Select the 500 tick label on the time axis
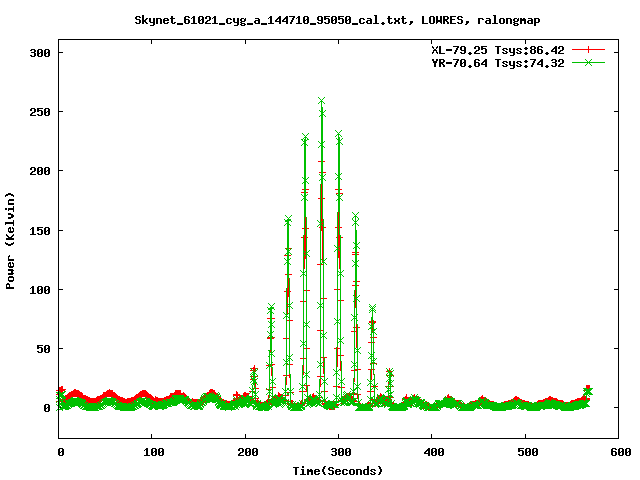The height and width of the screenshot is (480, 640). [x=524, y=453]
